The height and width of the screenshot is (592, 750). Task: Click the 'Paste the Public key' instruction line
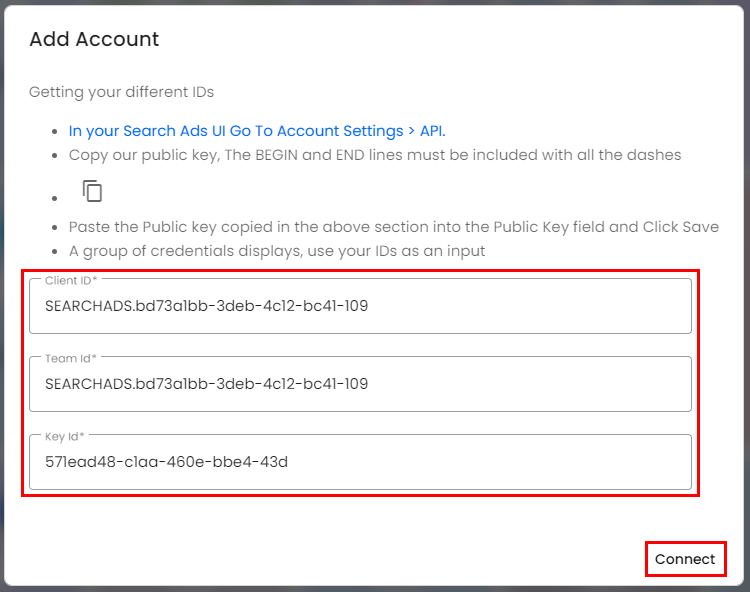[x=393, y=227]
